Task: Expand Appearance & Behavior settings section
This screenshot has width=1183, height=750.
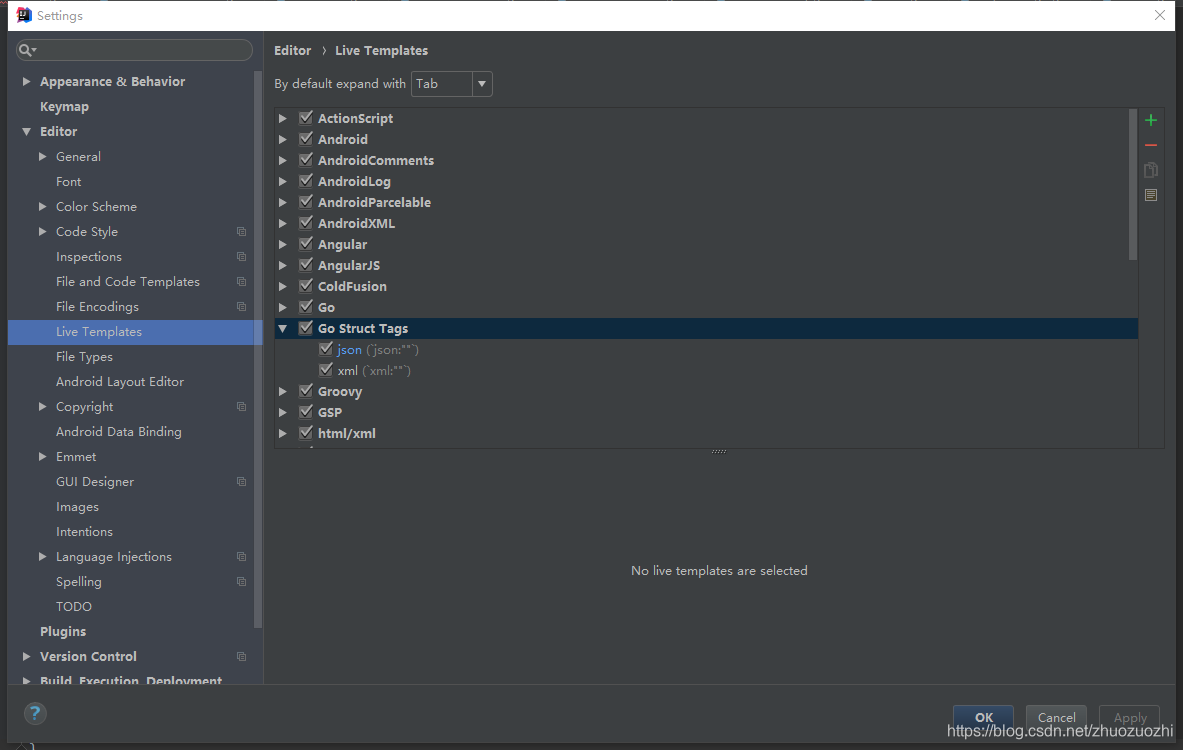Action: (26, 81)
